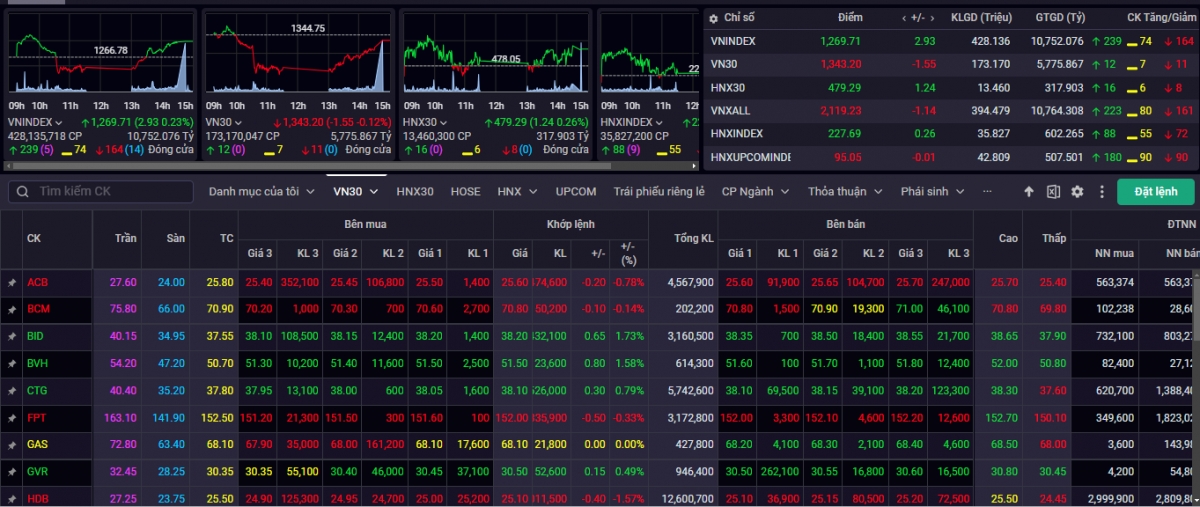Click the search magnifier icon
The image size is (1200, 507).
pos(23,191)
